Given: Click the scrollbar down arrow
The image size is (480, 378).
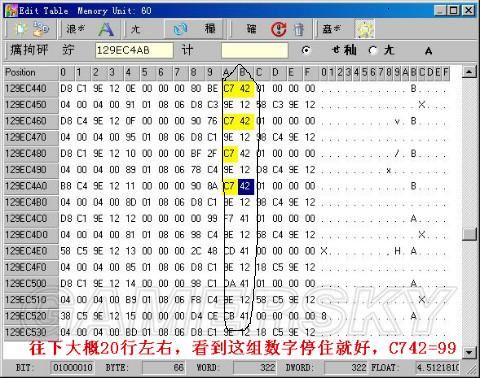Looking at the screenshot, I should pos(470,352).
